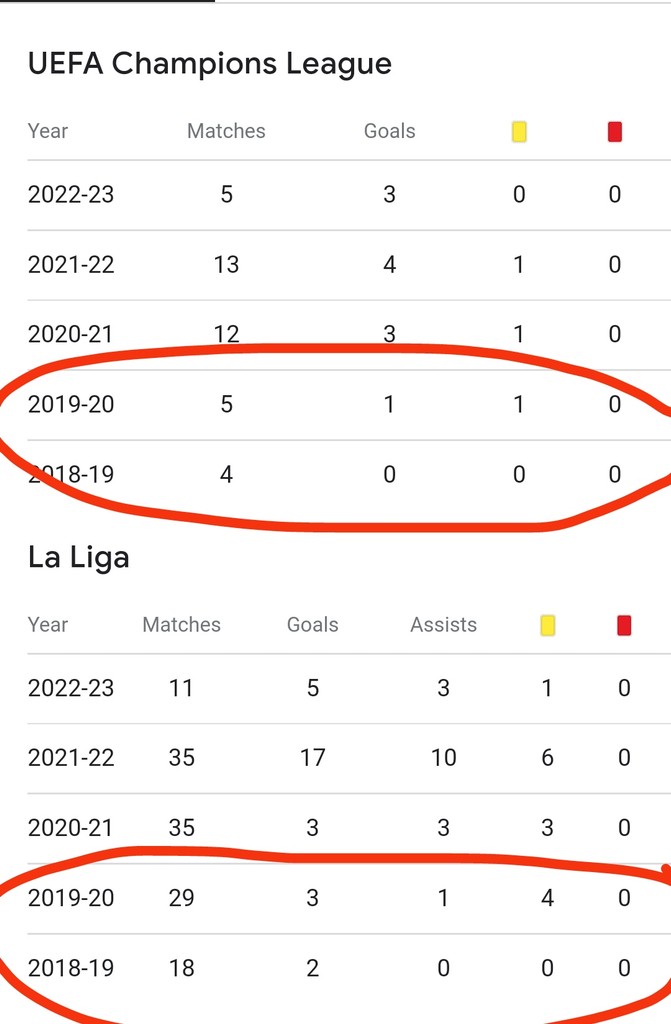671x1024 pixels.
Task: Select the La Liga heading
Action: (x=78, y=557)
